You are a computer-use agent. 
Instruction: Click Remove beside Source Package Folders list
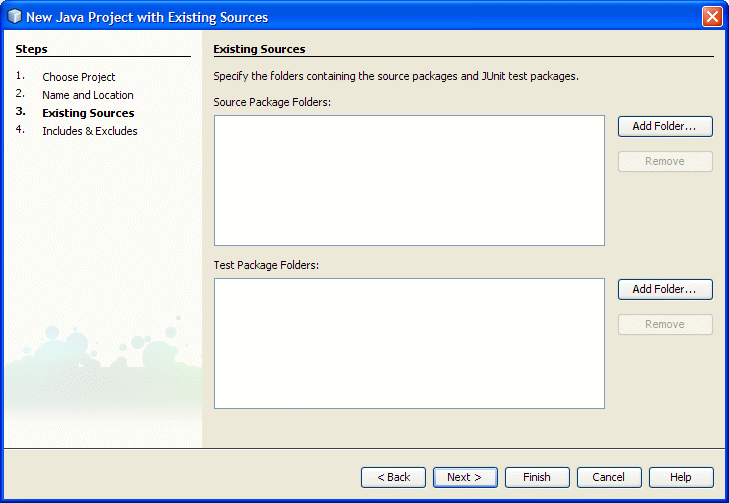(x=665, y=161)
